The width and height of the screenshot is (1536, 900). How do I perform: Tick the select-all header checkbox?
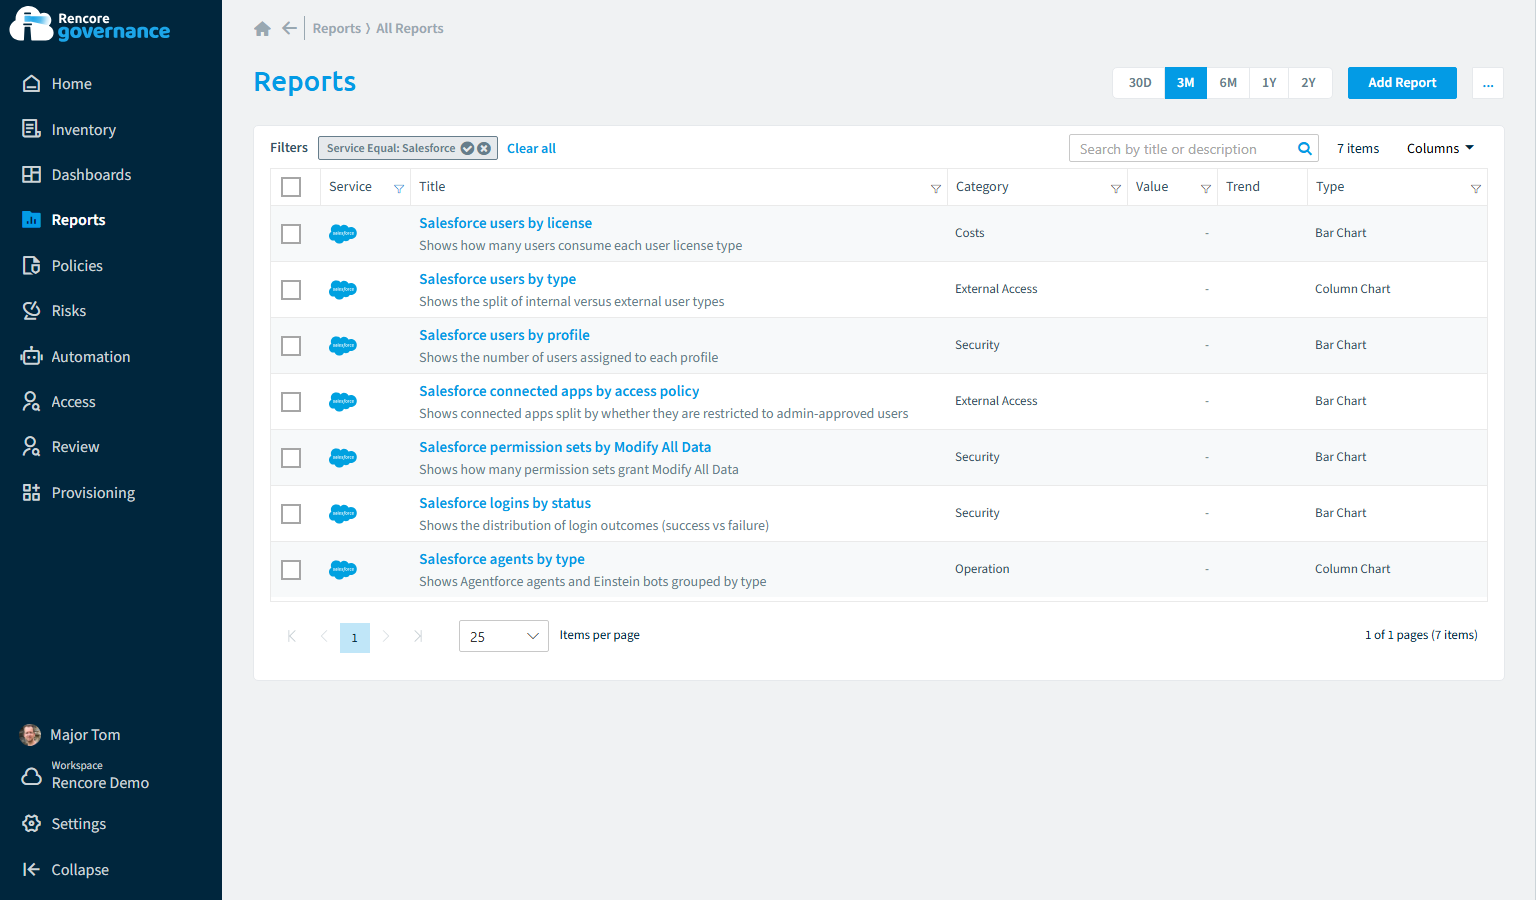[291, 187]
